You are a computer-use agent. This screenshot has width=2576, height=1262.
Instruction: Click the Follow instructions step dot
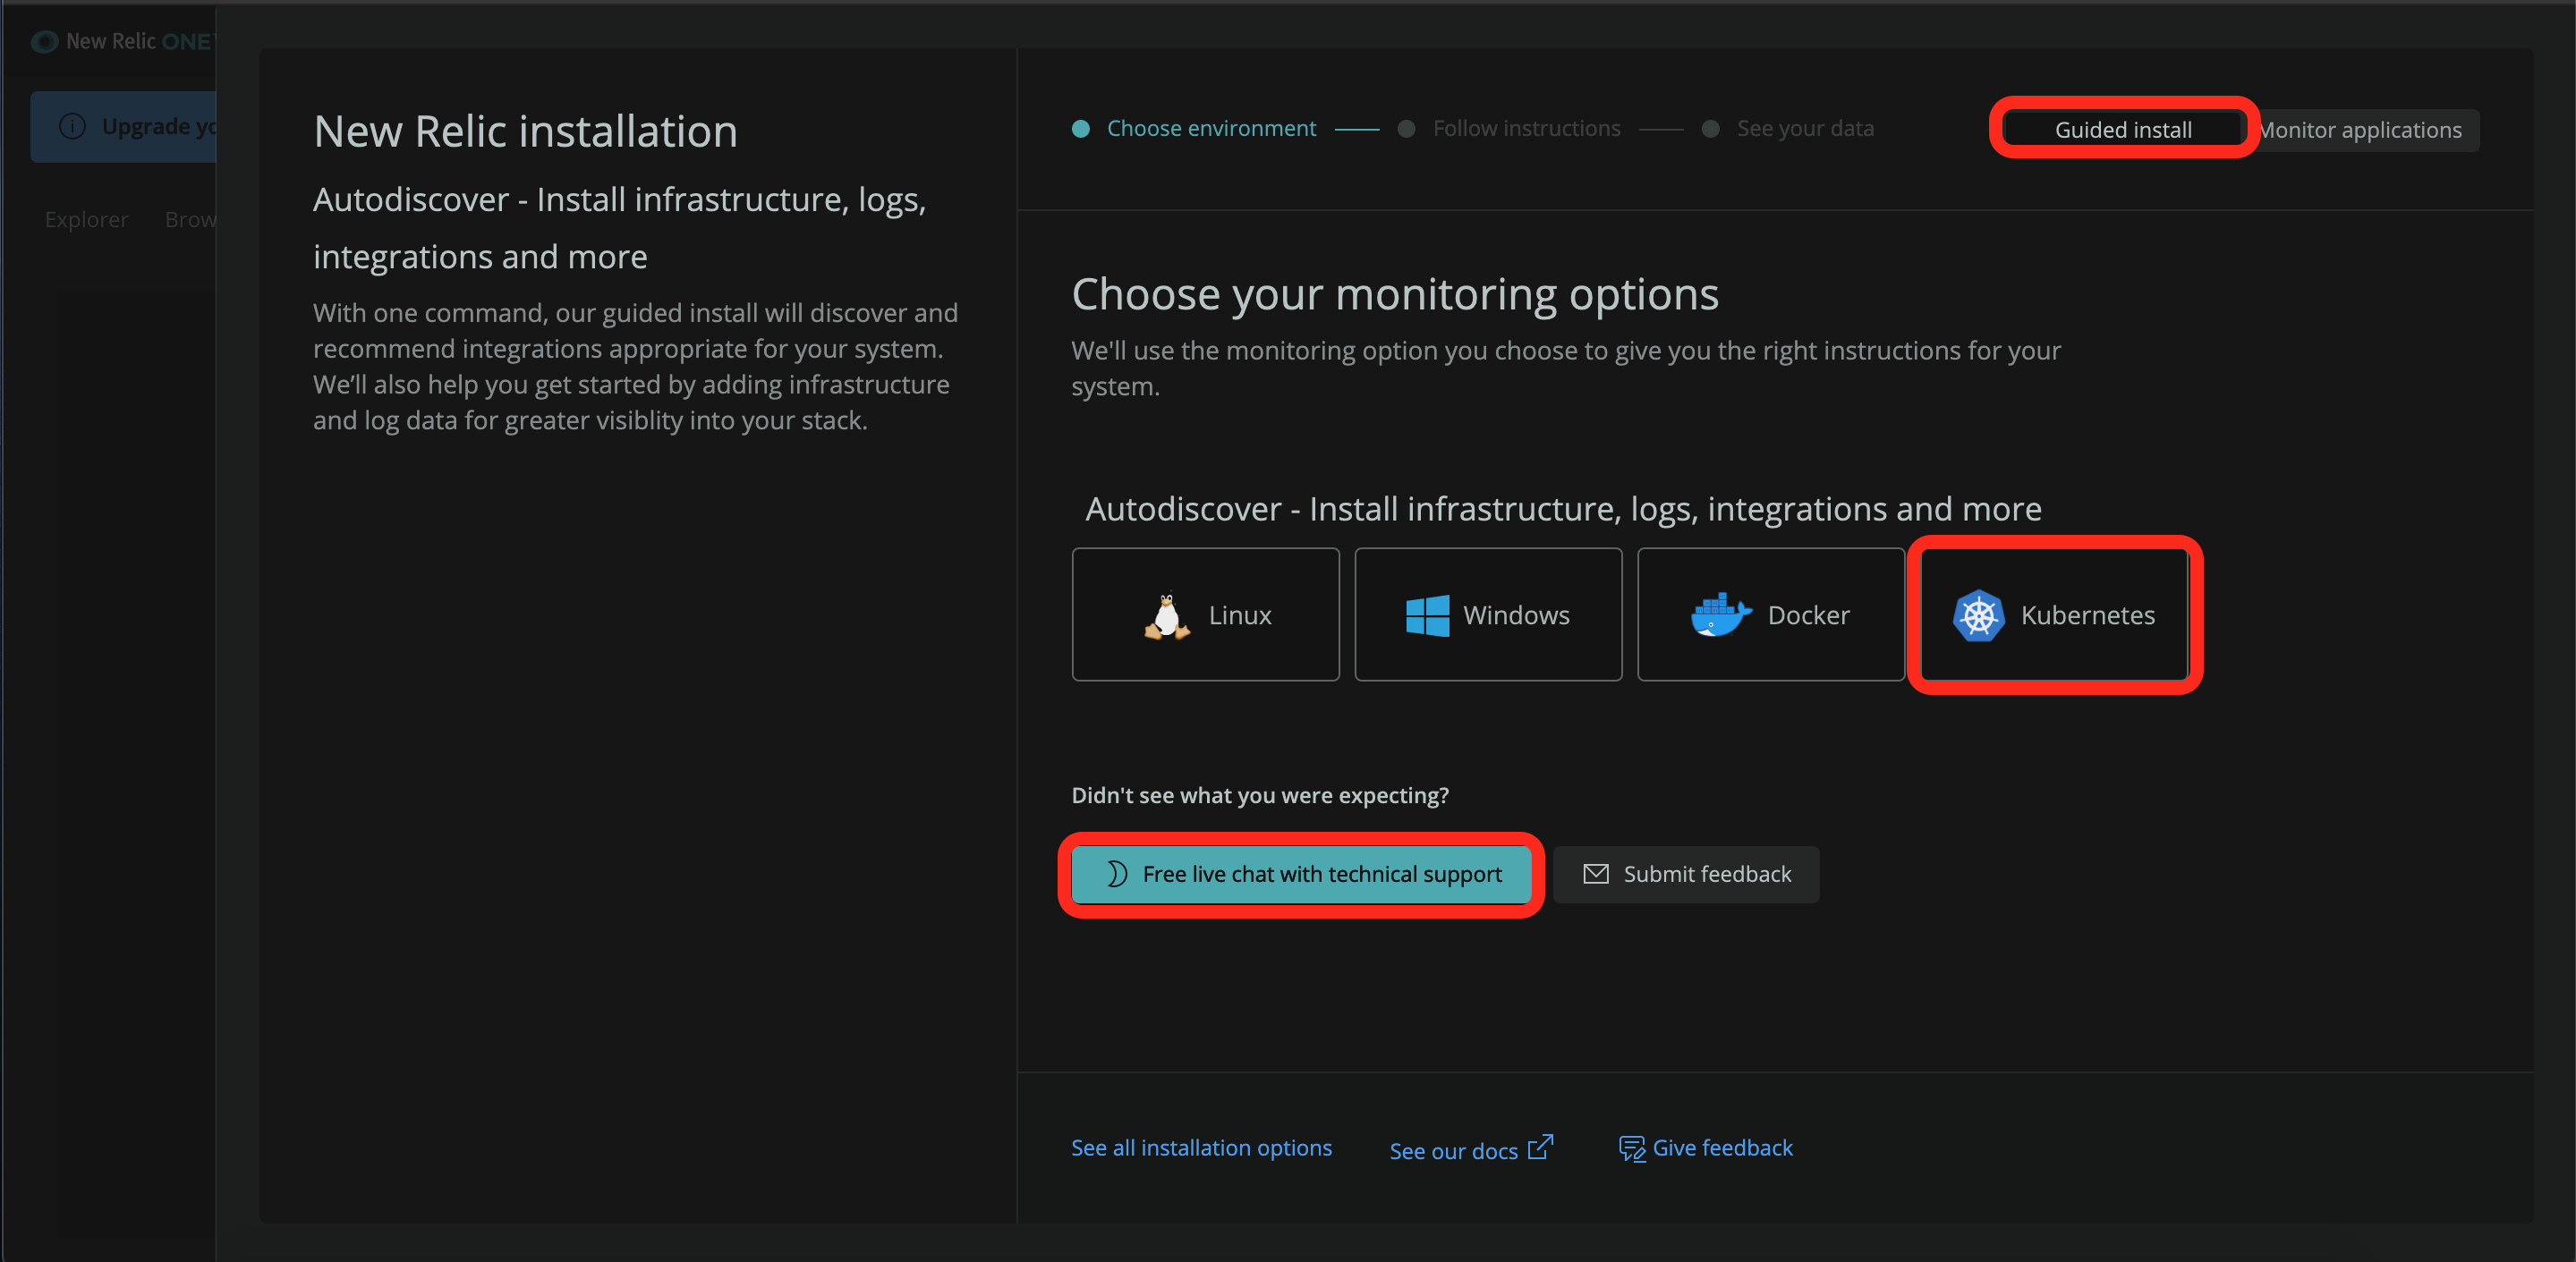coord(1406,128)
